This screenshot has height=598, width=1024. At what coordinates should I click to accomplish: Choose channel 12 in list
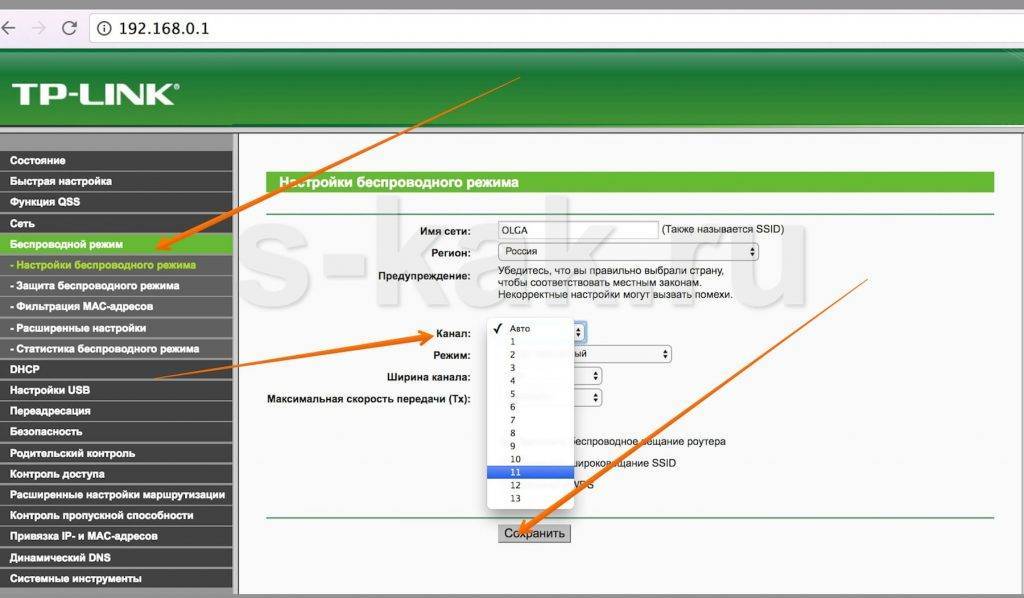pyautogui.click(x=530, y=485)
